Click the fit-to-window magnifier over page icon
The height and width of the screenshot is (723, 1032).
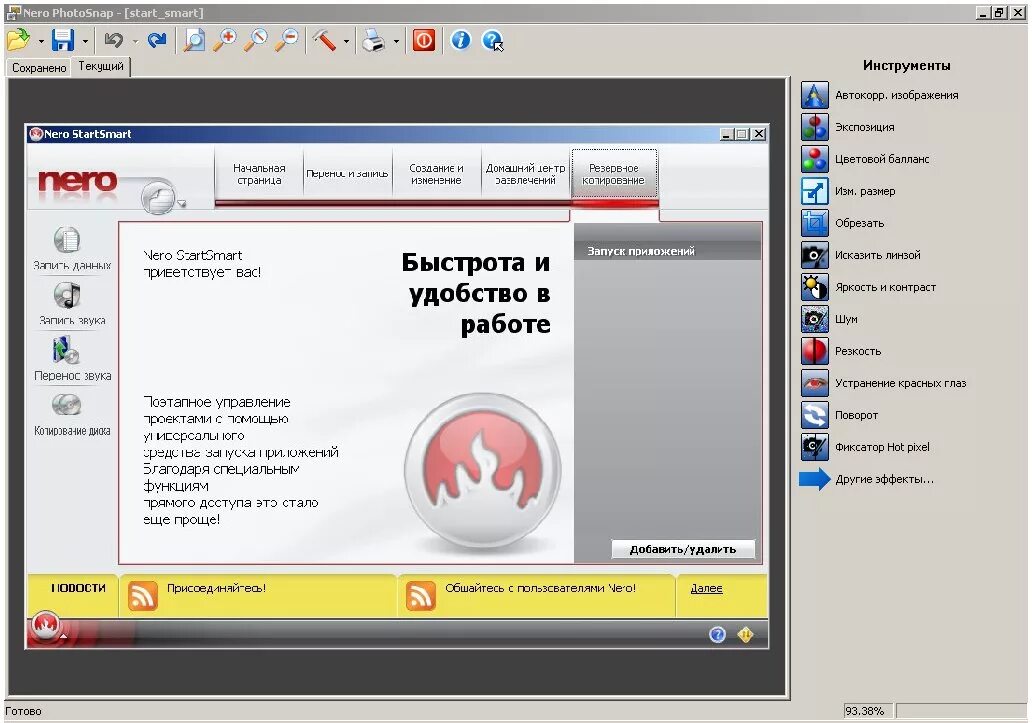click(x=194, y=40)
